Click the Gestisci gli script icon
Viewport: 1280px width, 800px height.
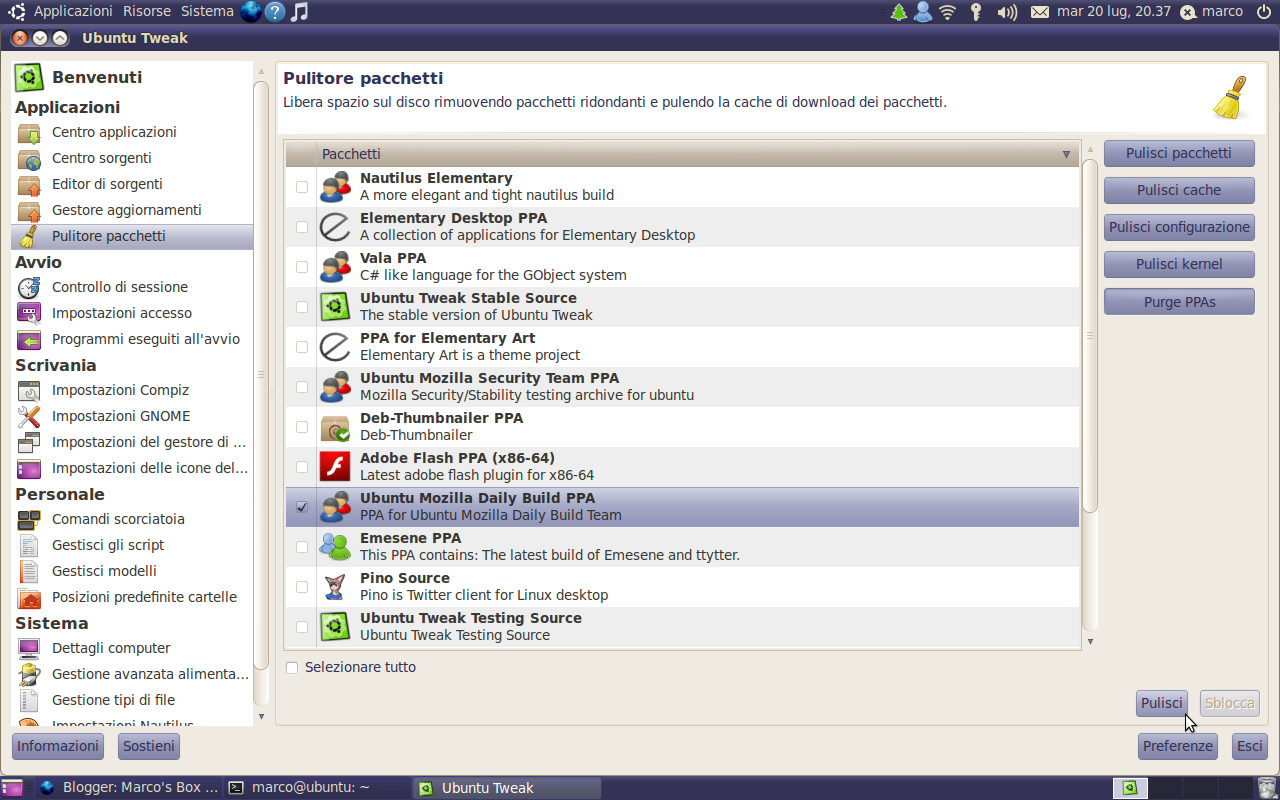tap(30, 545)
